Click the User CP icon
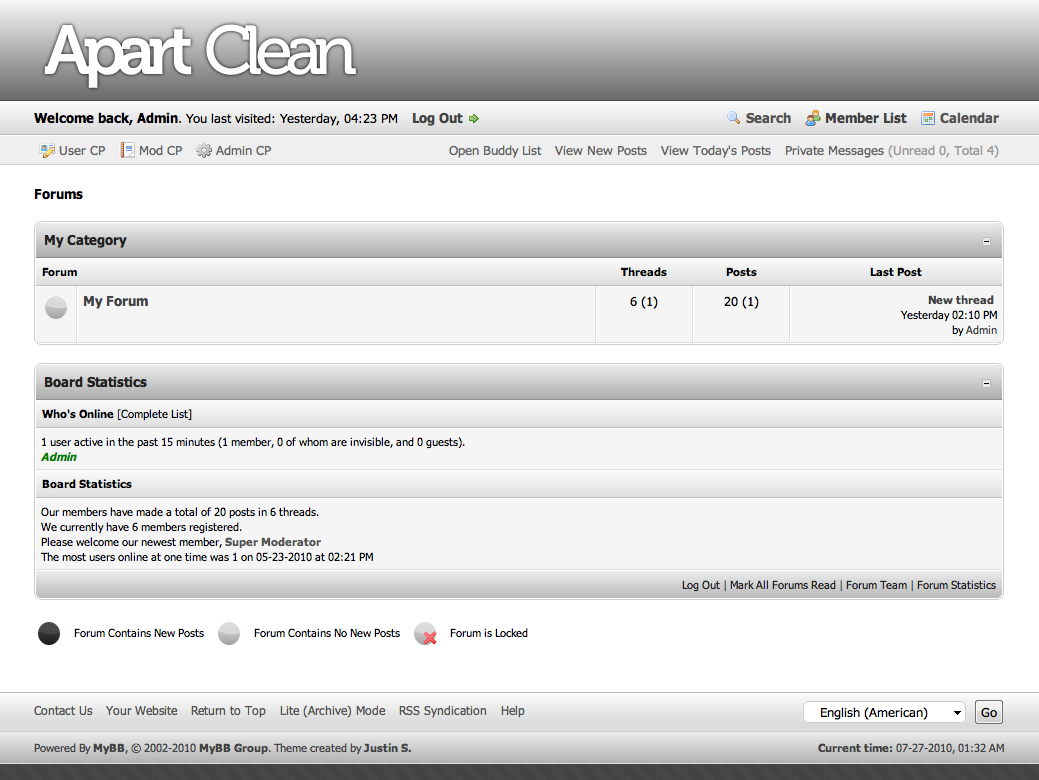Screen dimensions: 1039x780 pos(47,151)
